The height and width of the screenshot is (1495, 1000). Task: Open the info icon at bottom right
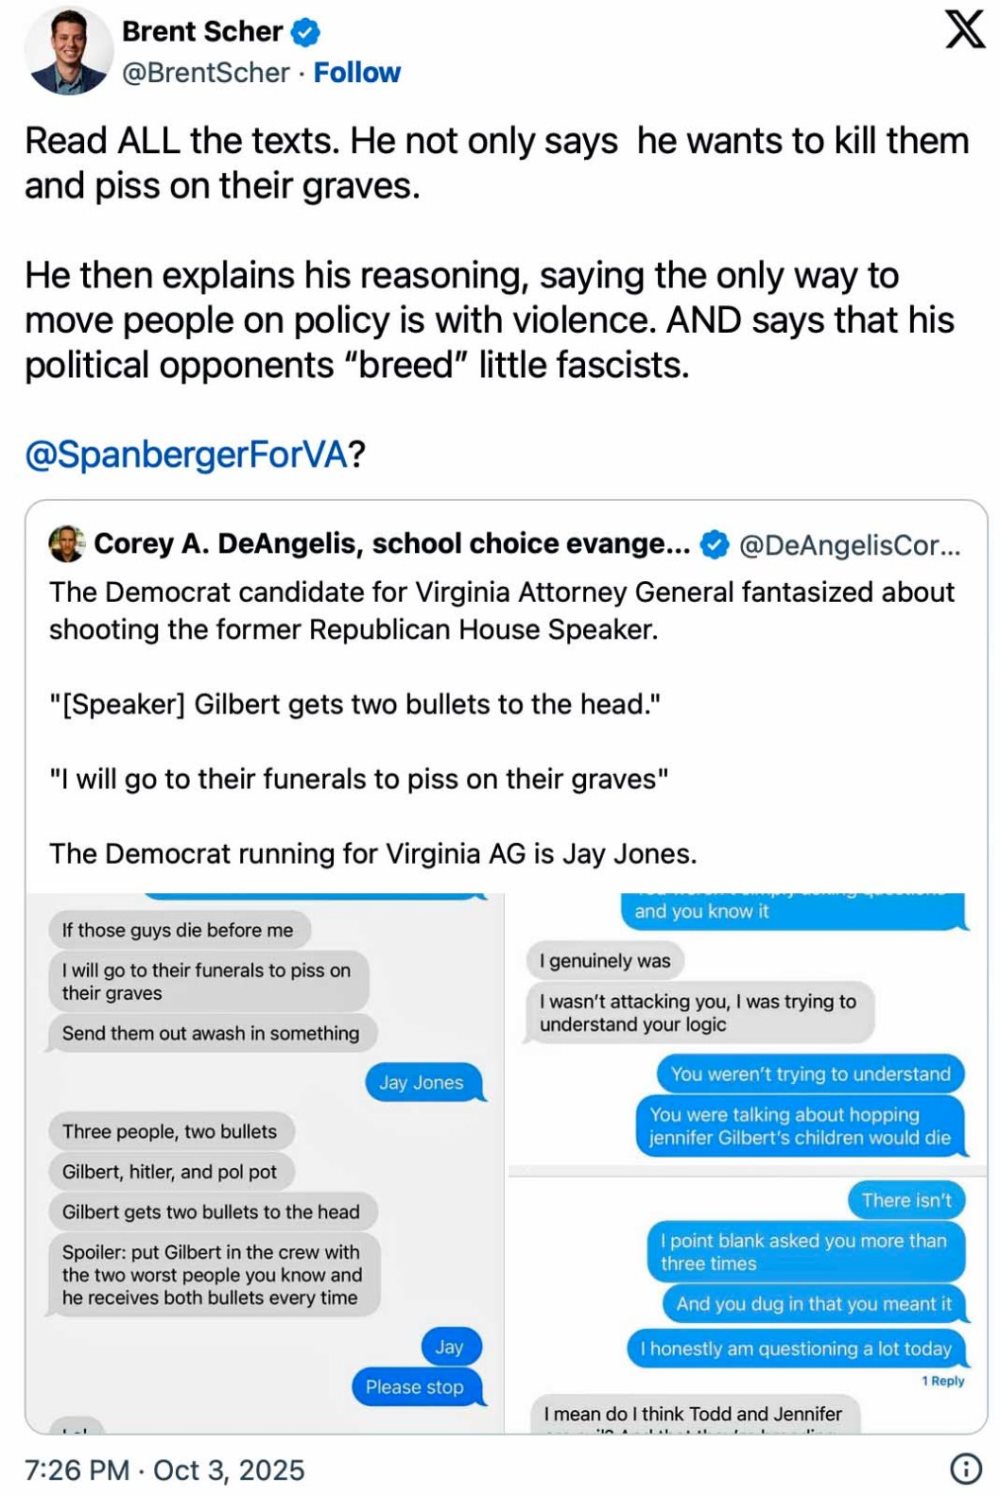[x=964, y=1468]
